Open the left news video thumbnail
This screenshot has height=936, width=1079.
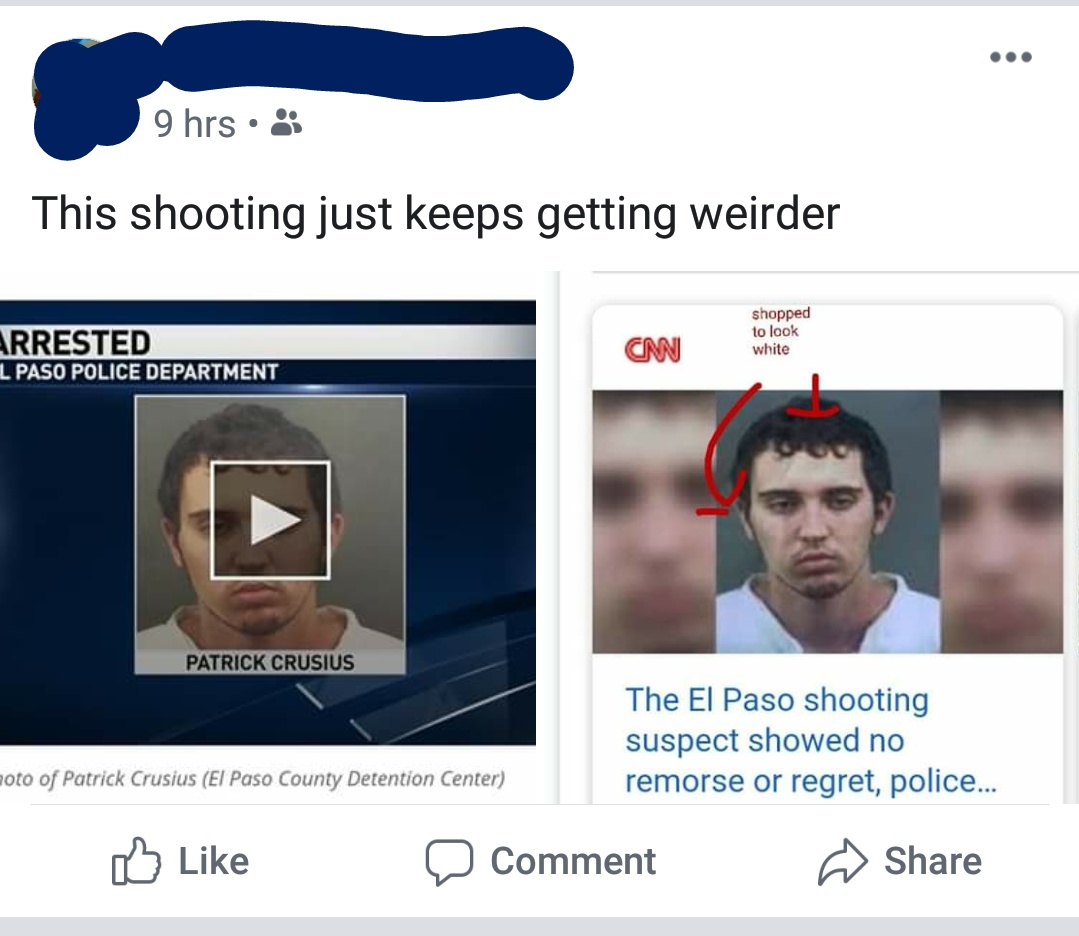267,522
